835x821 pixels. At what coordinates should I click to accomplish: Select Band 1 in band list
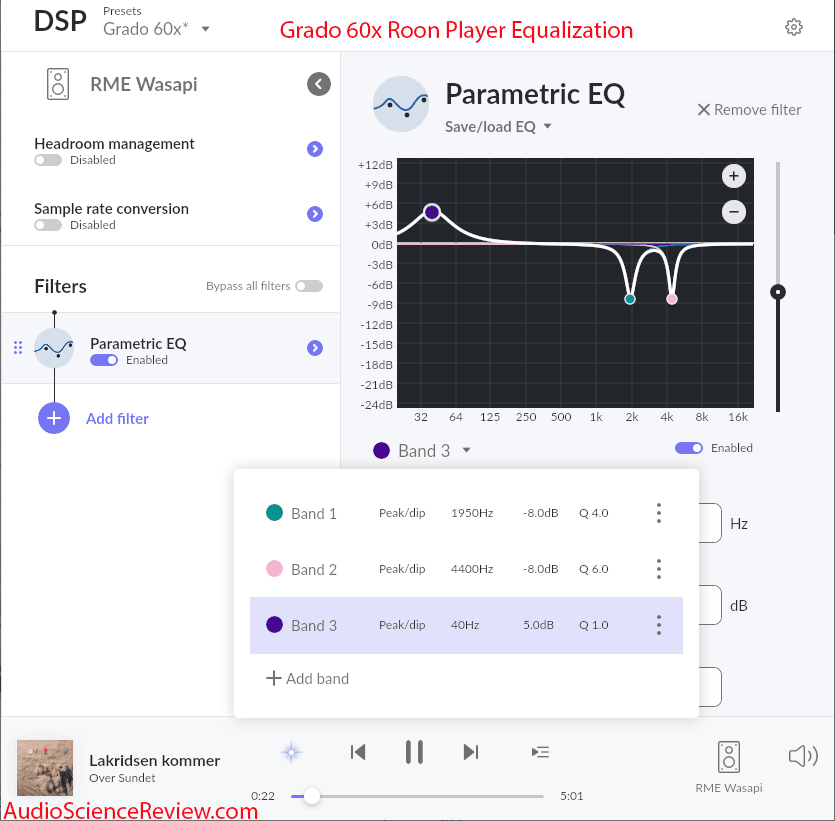pyautogui.click(x=466, y=514)
